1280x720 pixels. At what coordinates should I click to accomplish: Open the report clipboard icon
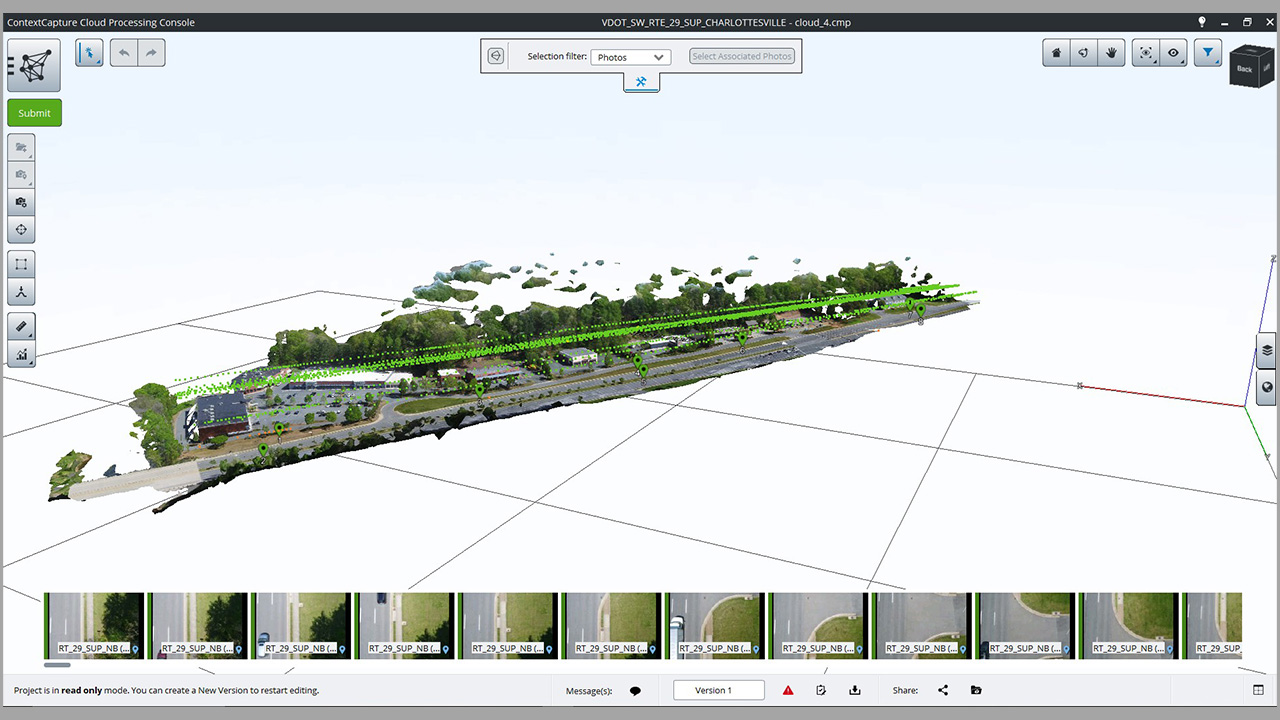tap(821, 690)
